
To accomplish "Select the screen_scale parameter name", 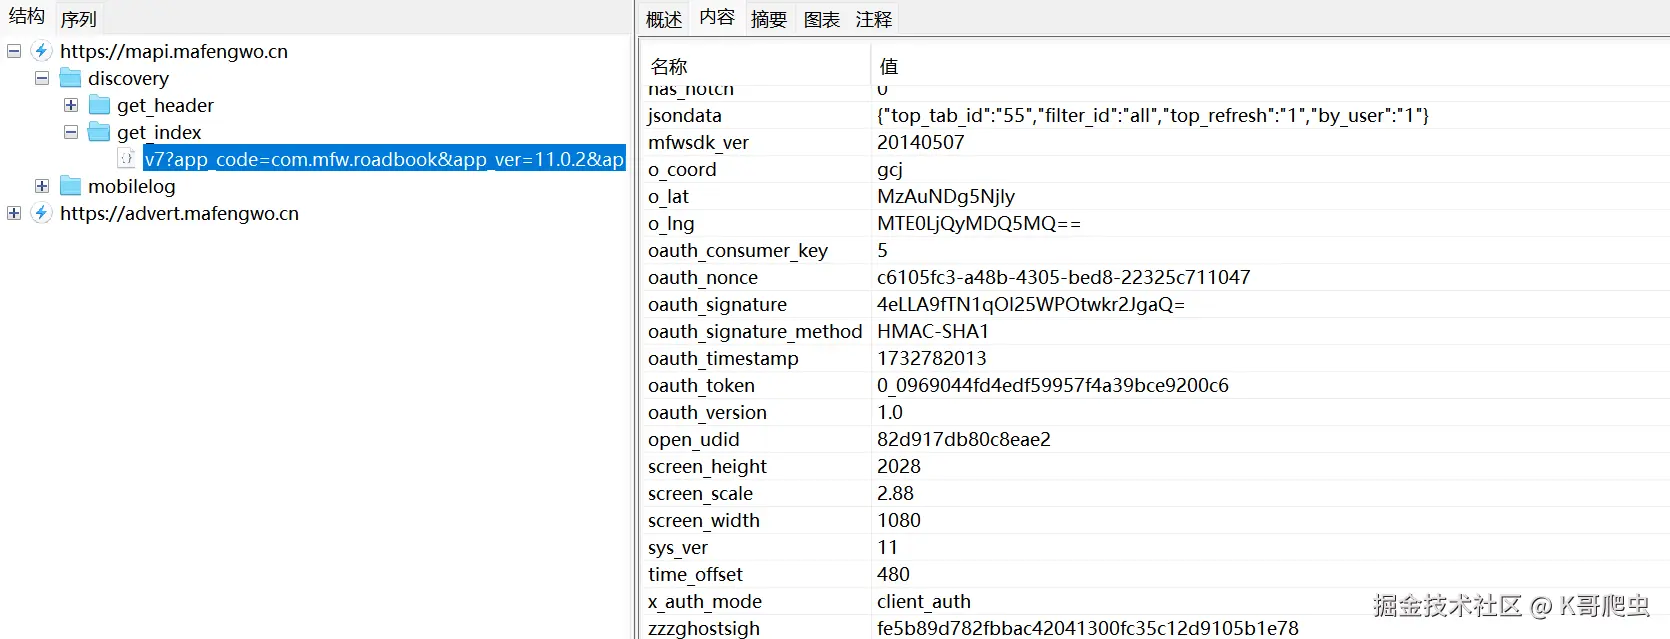I will click(x=700, y=493).
